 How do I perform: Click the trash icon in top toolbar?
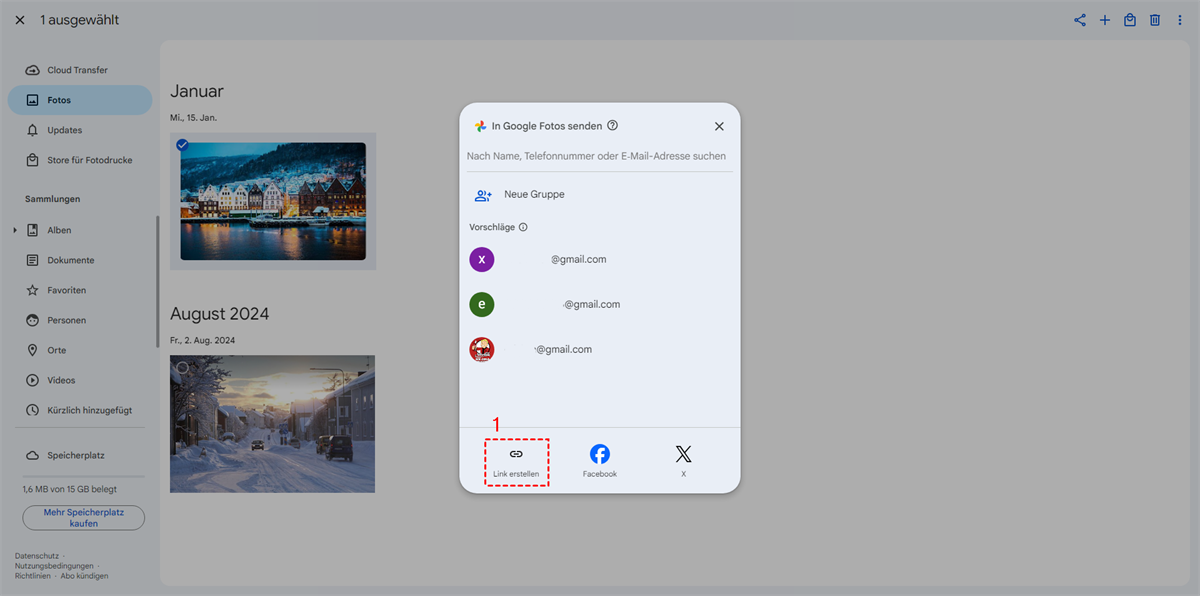pos(1155,20)
